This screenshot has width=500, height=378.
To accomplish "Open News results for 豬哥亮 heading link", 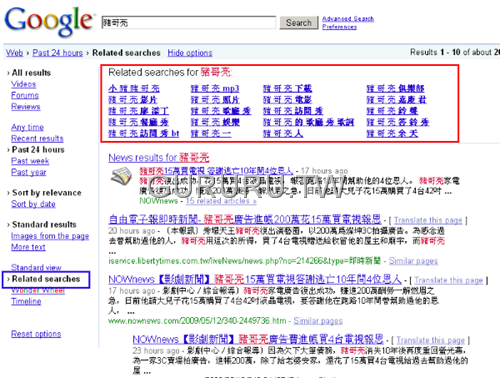I will click(159, 157).
